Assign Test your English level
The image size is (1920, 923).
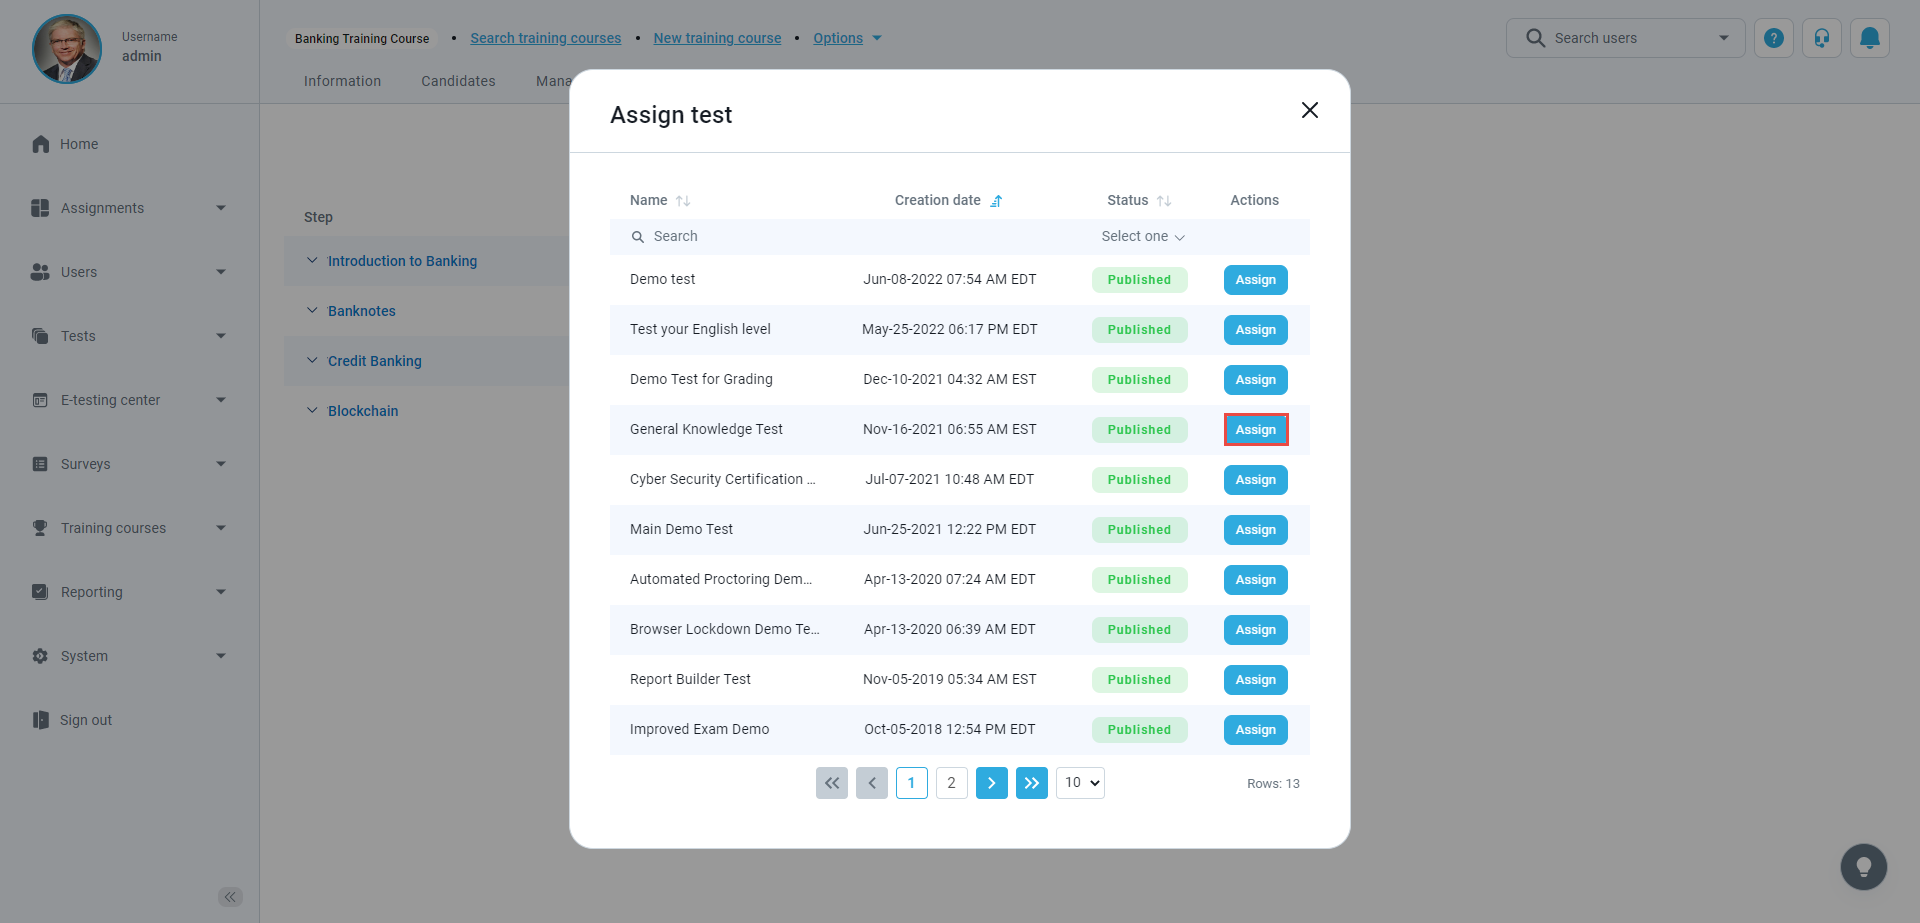coord(1256,330)
